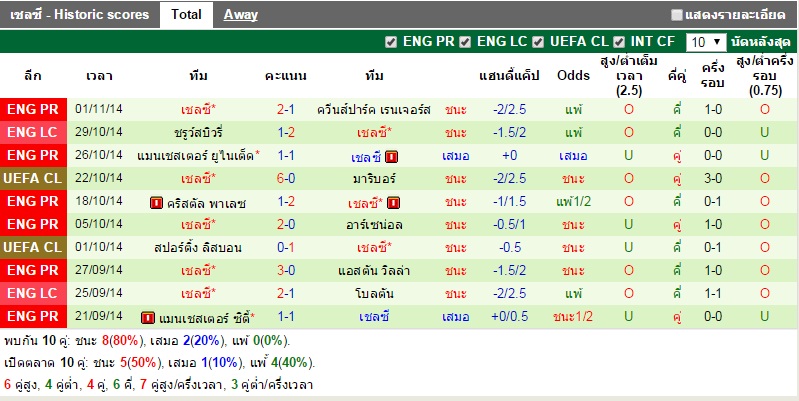Switch to the Away tab

(240, 15)
